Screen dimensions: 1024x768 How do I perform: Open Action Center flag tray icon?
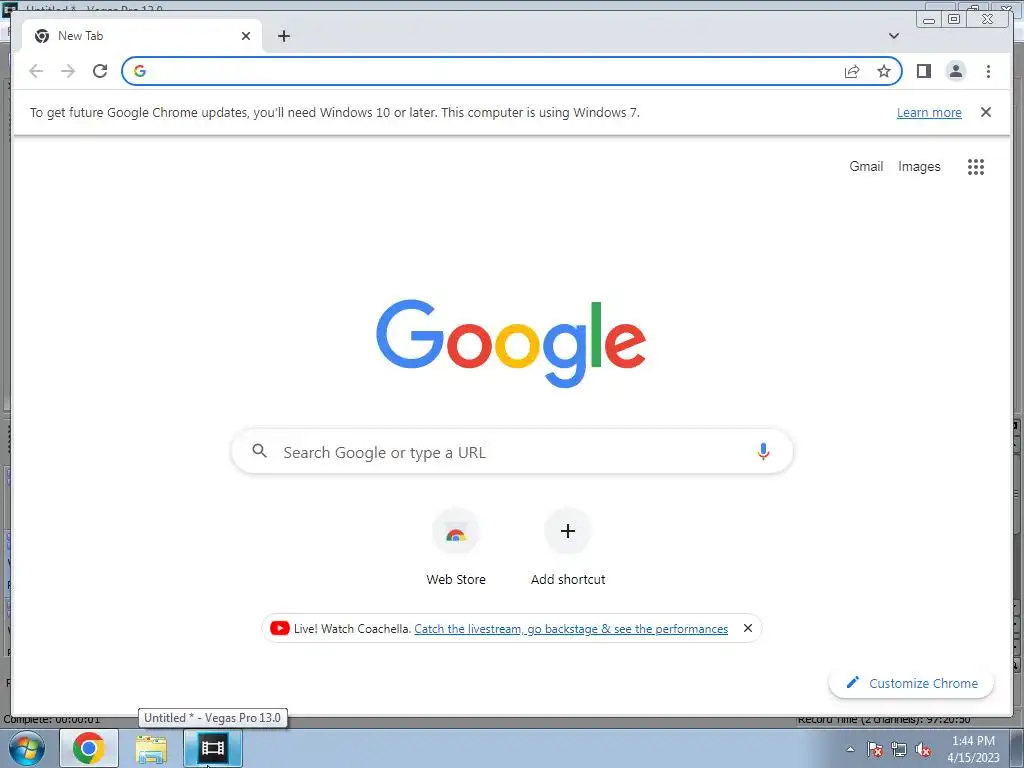[875, 749]
